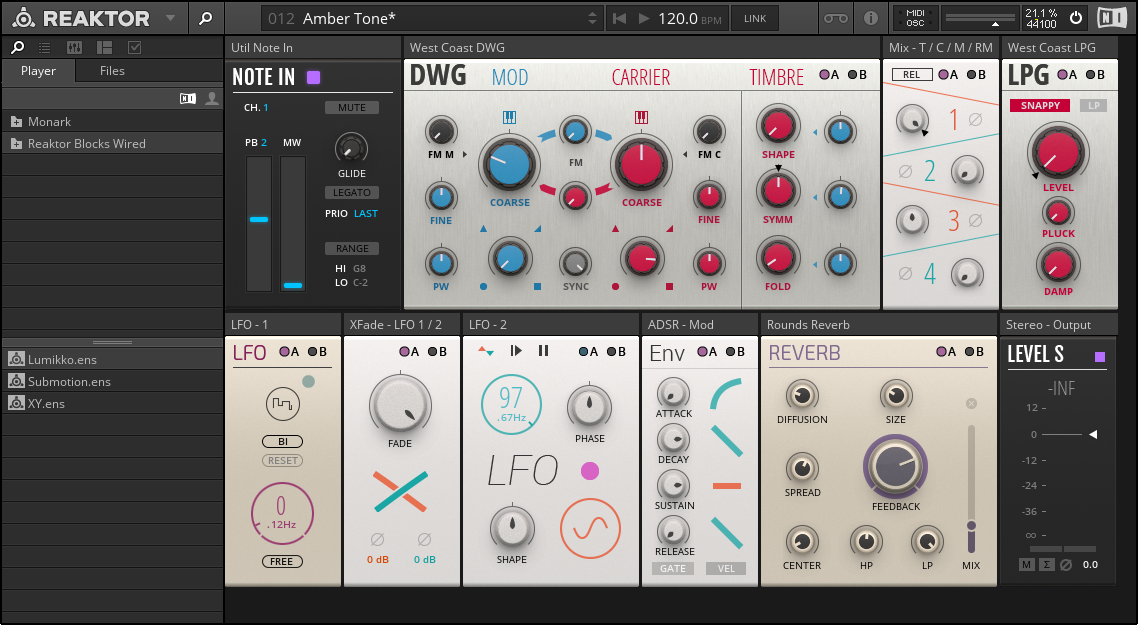Click the pitch bend PB slider
Image resolution: width=1138 pixels, height=625 pixels.
point(259,224)
